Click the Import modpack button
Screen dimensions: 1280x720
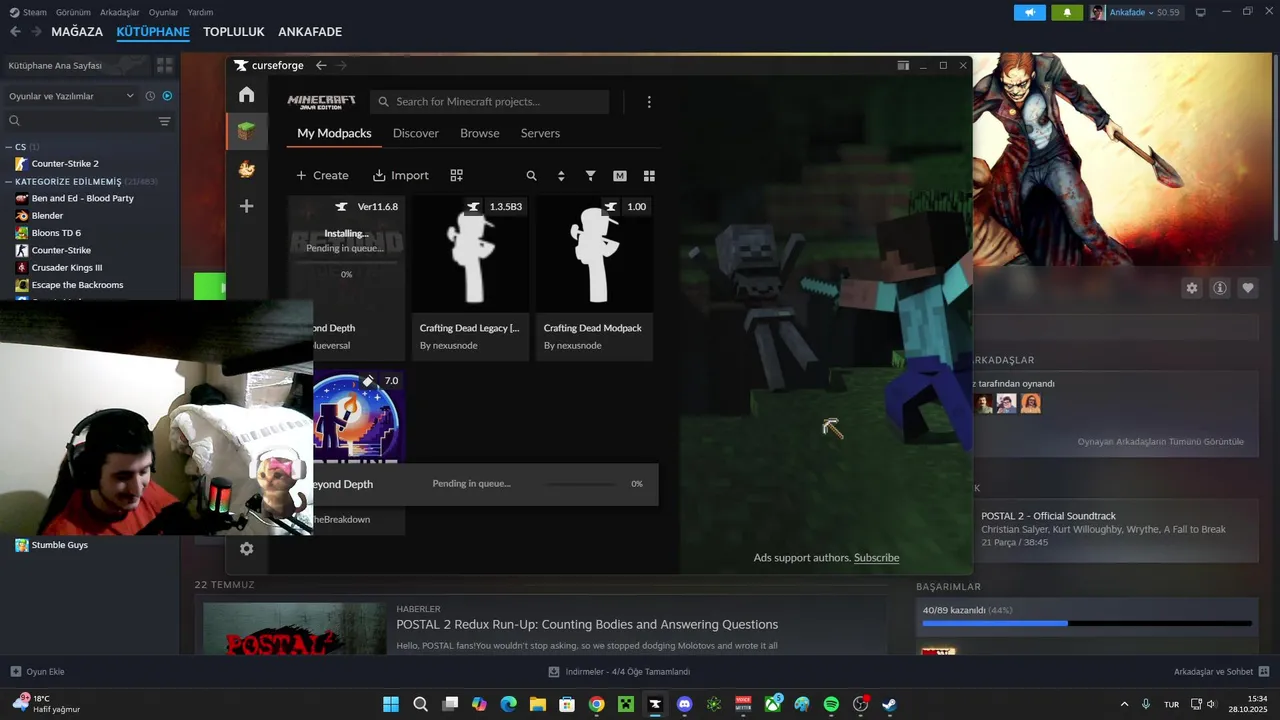click(x=401, y=175)
